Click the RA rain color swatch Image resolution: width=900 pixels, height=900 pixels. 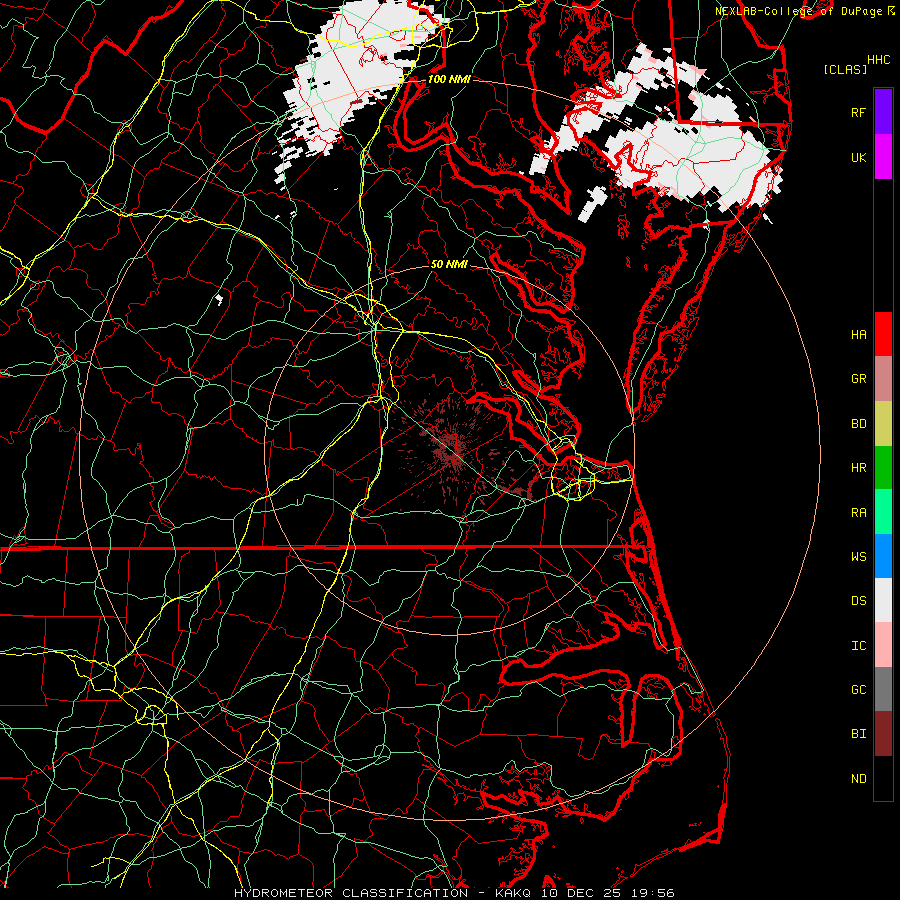pos(883,512)
